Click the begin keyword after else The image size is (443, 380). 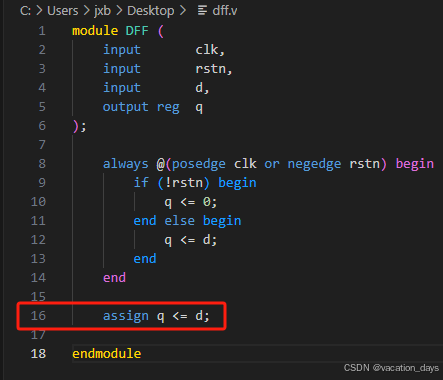click(222, 221)
